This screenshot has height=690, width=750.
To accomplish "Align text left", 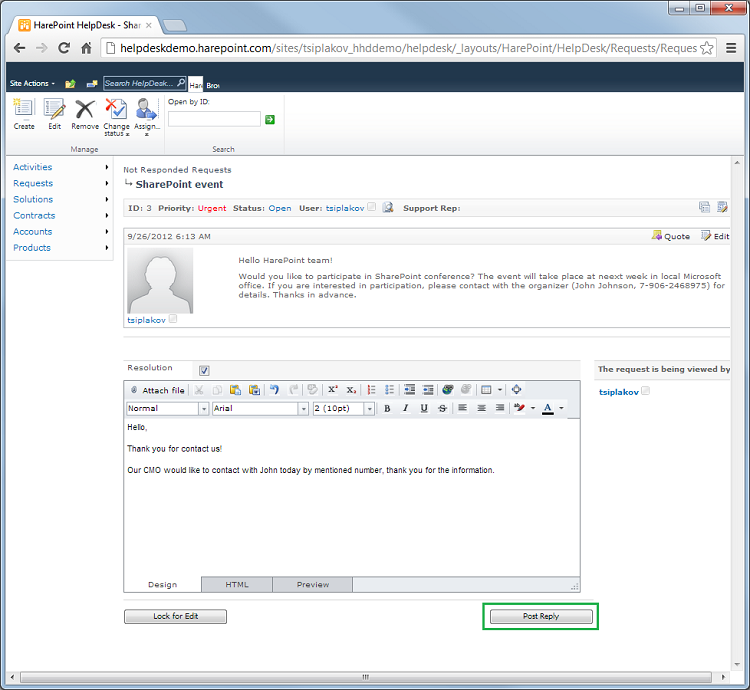I will point(463,408).
